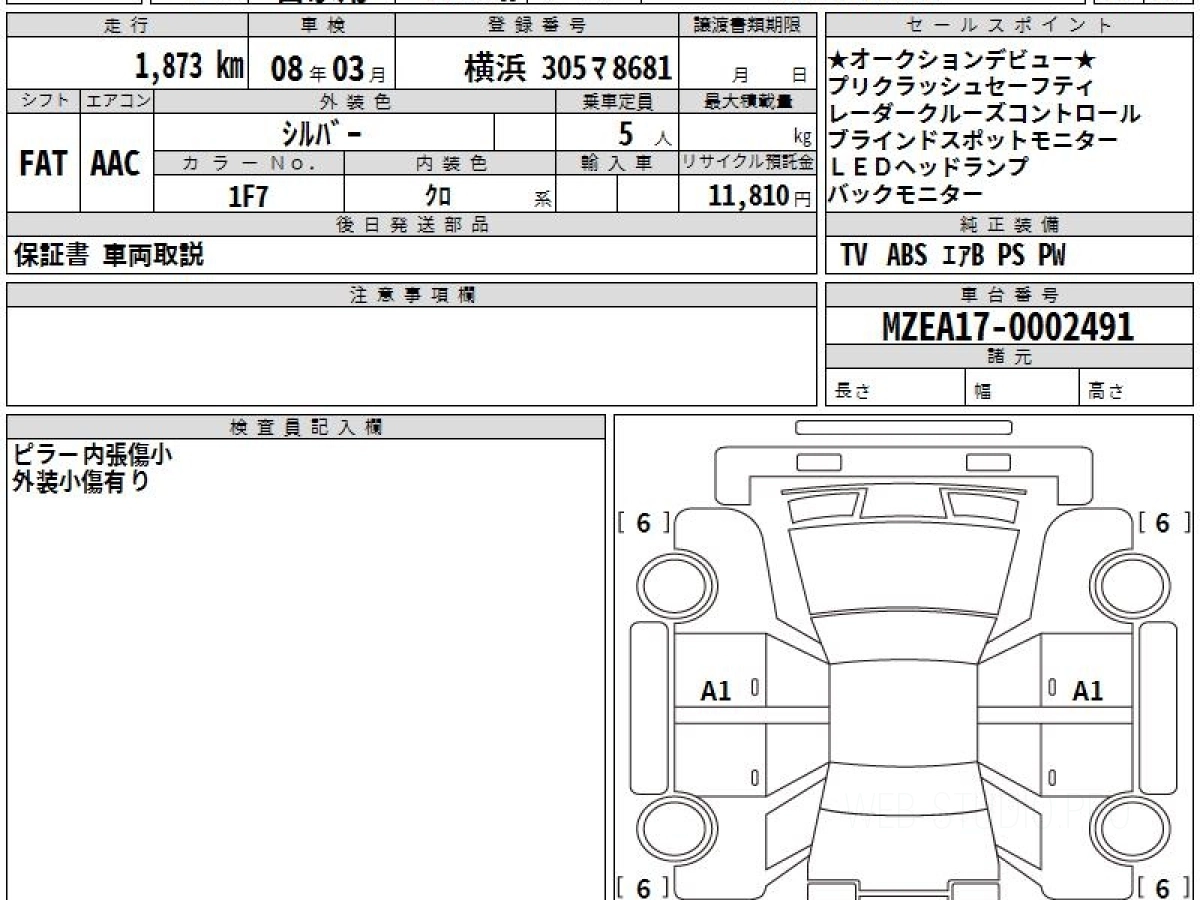
Task: Select the PS equipment entry
Action: pyautogui.click(x=1011, y=256)
